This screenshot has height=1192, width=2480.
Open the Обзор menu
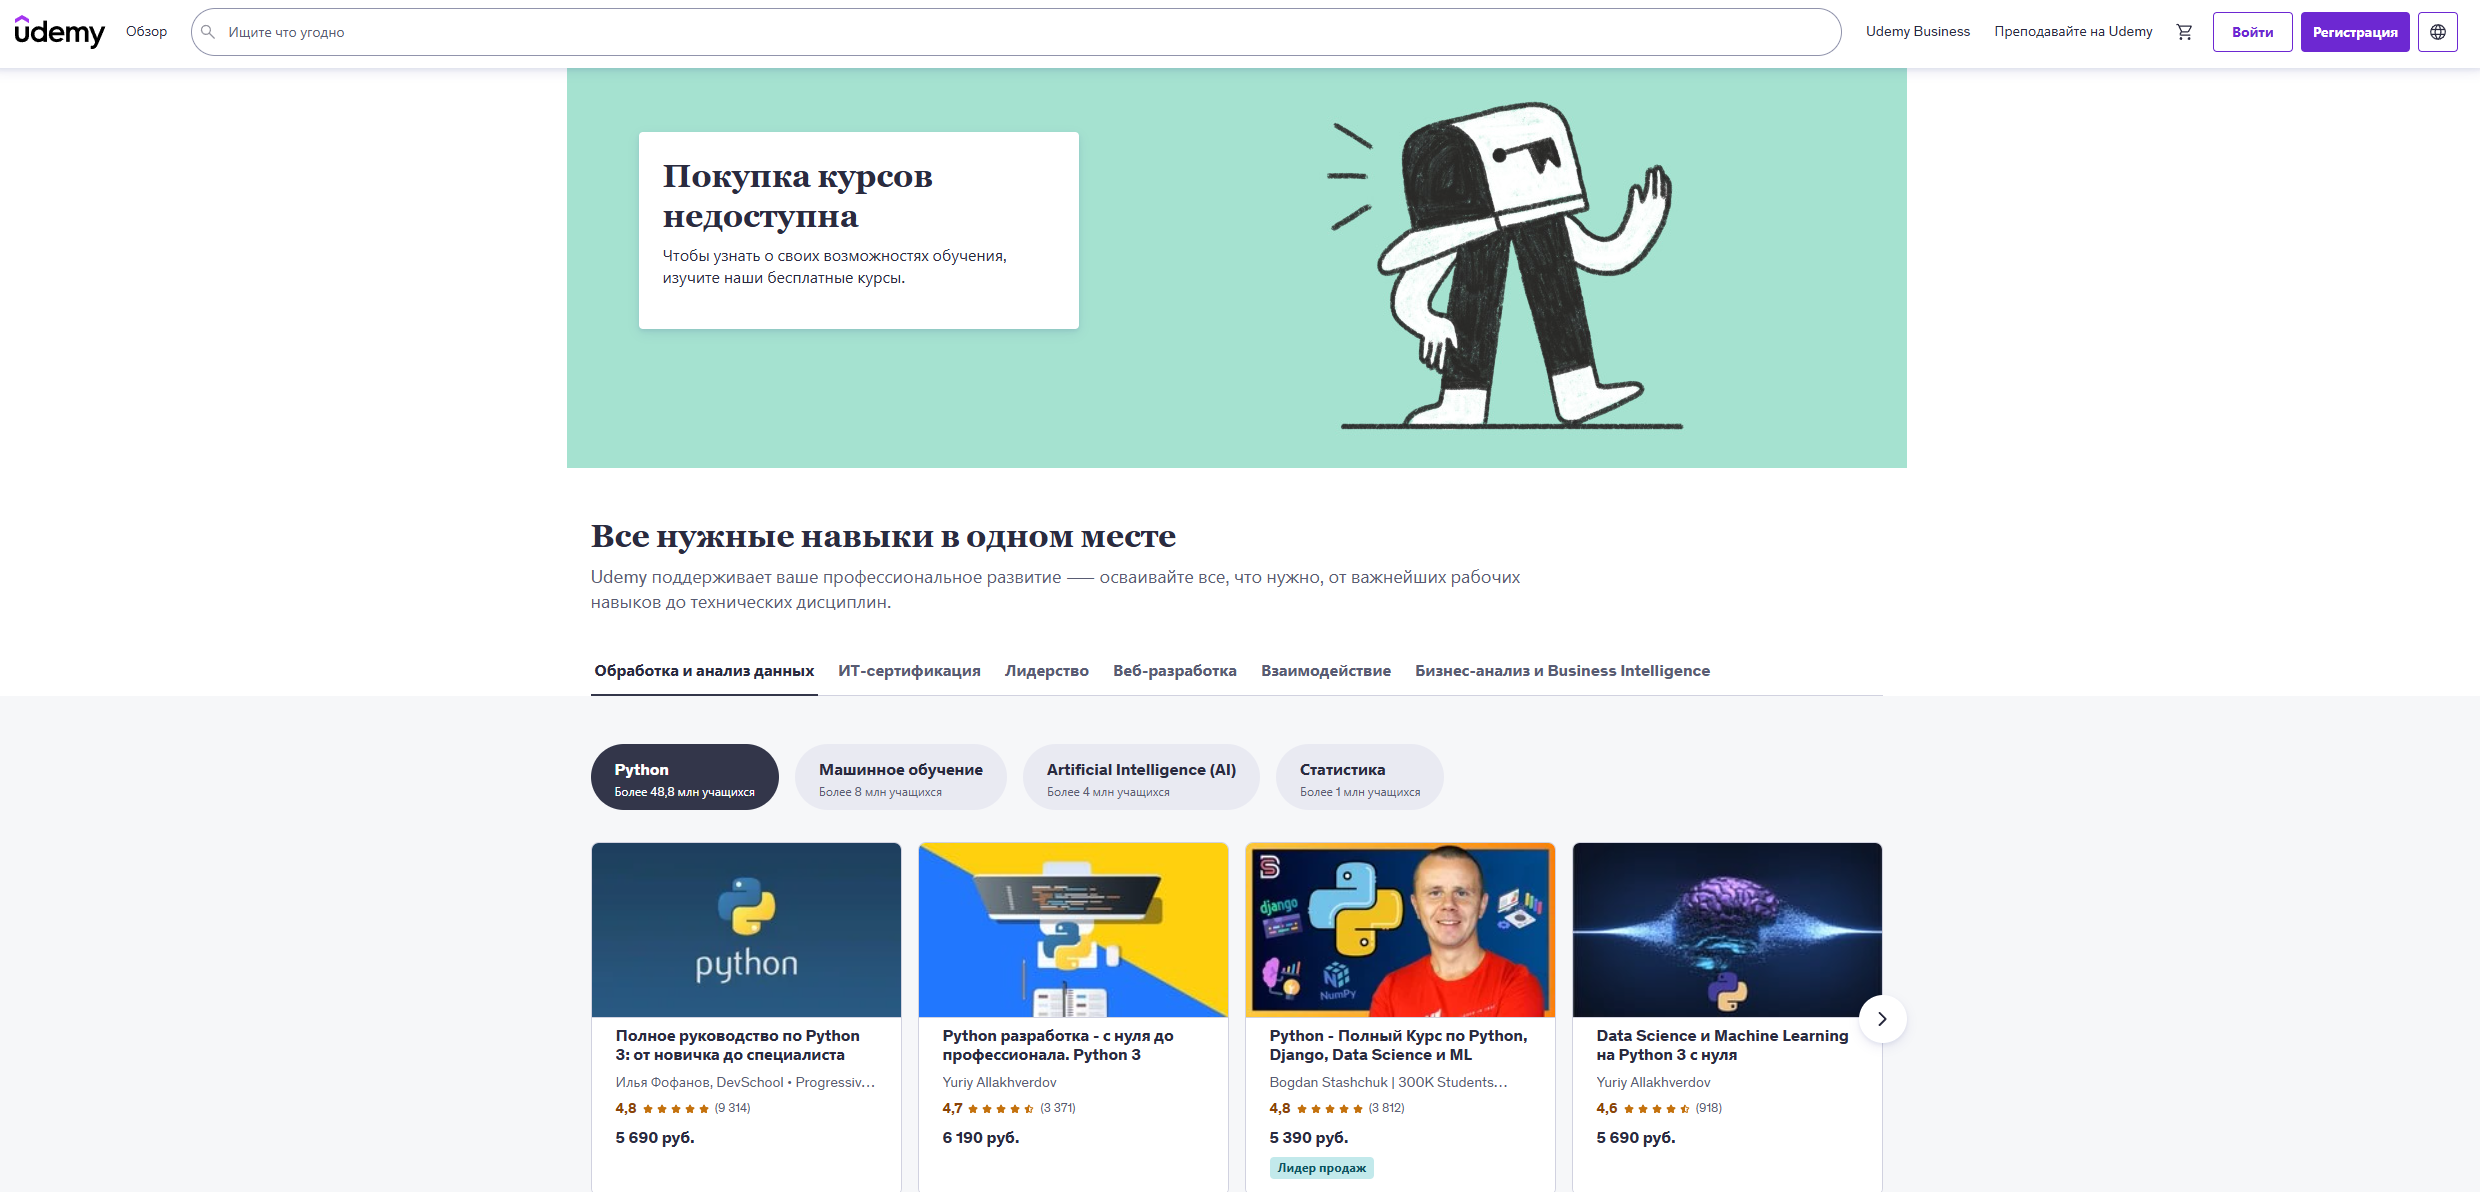click(x=146, y=32)
